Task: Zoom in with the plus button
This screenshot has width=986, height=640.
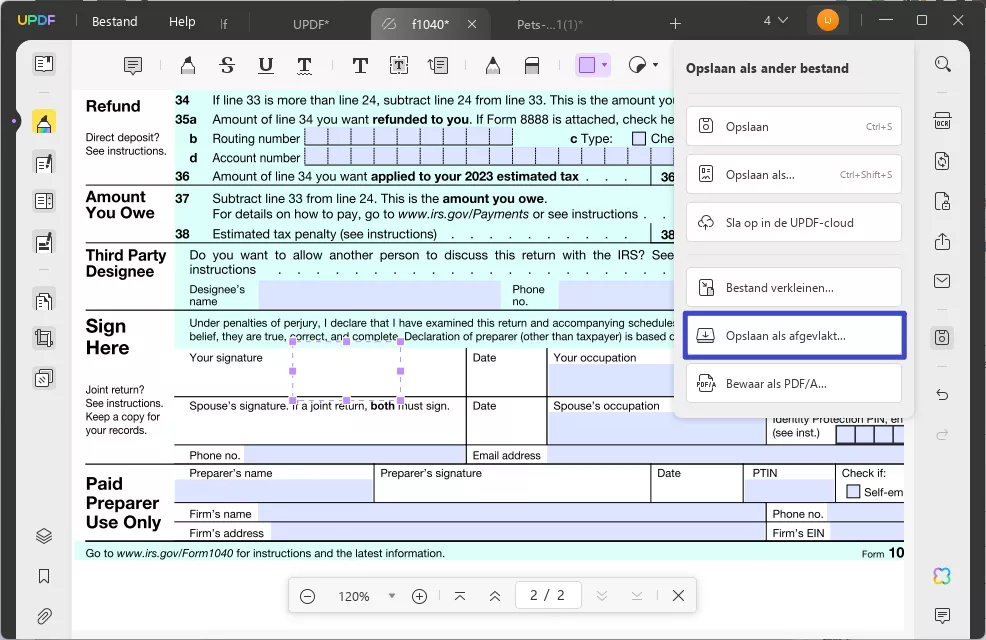Action: click(419, 596)
